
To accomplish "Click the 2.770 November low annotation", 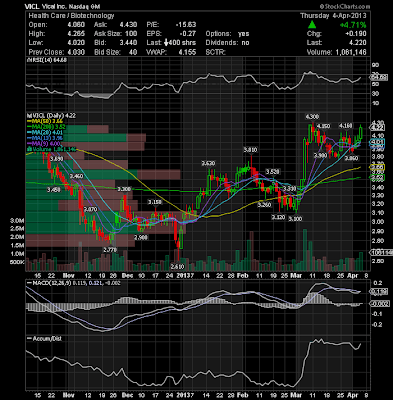I will point(110,250).
